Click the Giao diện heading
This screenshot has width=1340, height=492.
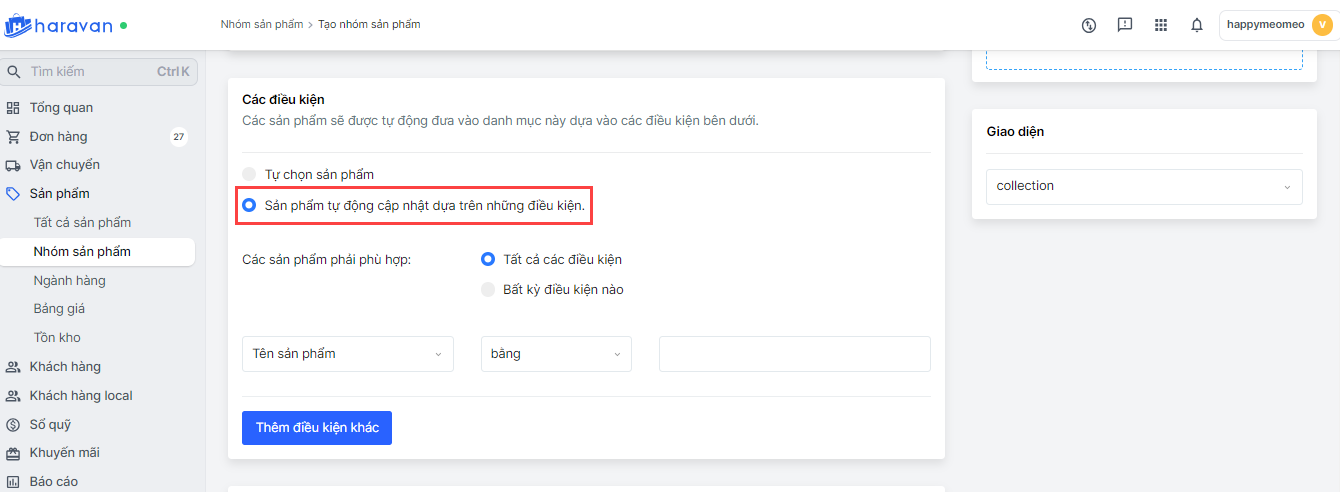[1015, 132]
